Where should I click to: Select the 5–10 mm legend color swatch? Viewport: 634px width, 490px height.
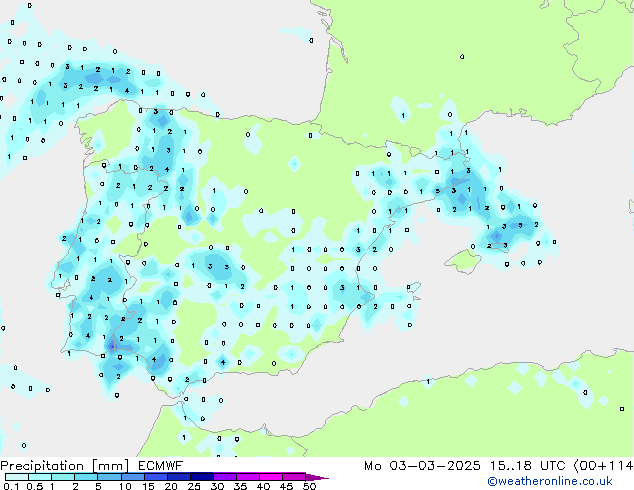[109, 477]
